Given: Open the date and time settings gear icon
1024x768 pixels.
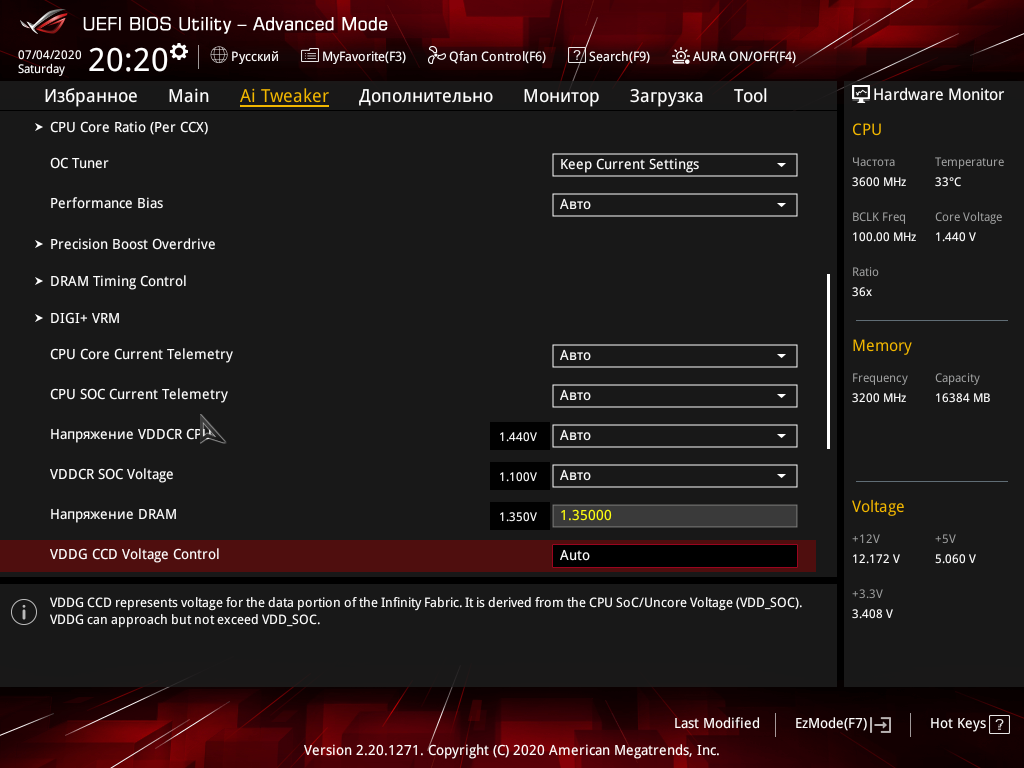Looking at the screenshot, I should 179,52.
